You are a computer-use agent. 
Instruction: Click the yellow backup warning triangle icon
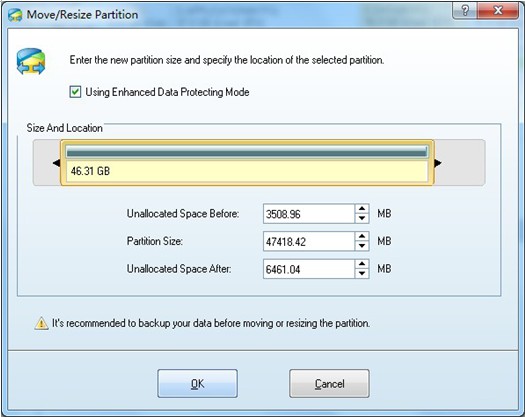[x=41, y=323]
